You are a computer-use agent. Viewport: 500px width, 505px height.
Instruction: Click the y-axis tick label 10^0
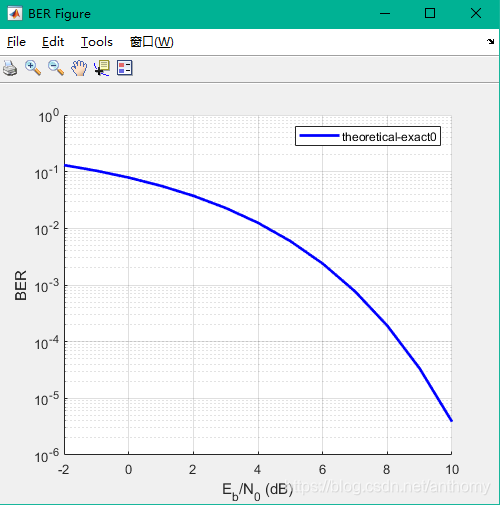(48, 116)
